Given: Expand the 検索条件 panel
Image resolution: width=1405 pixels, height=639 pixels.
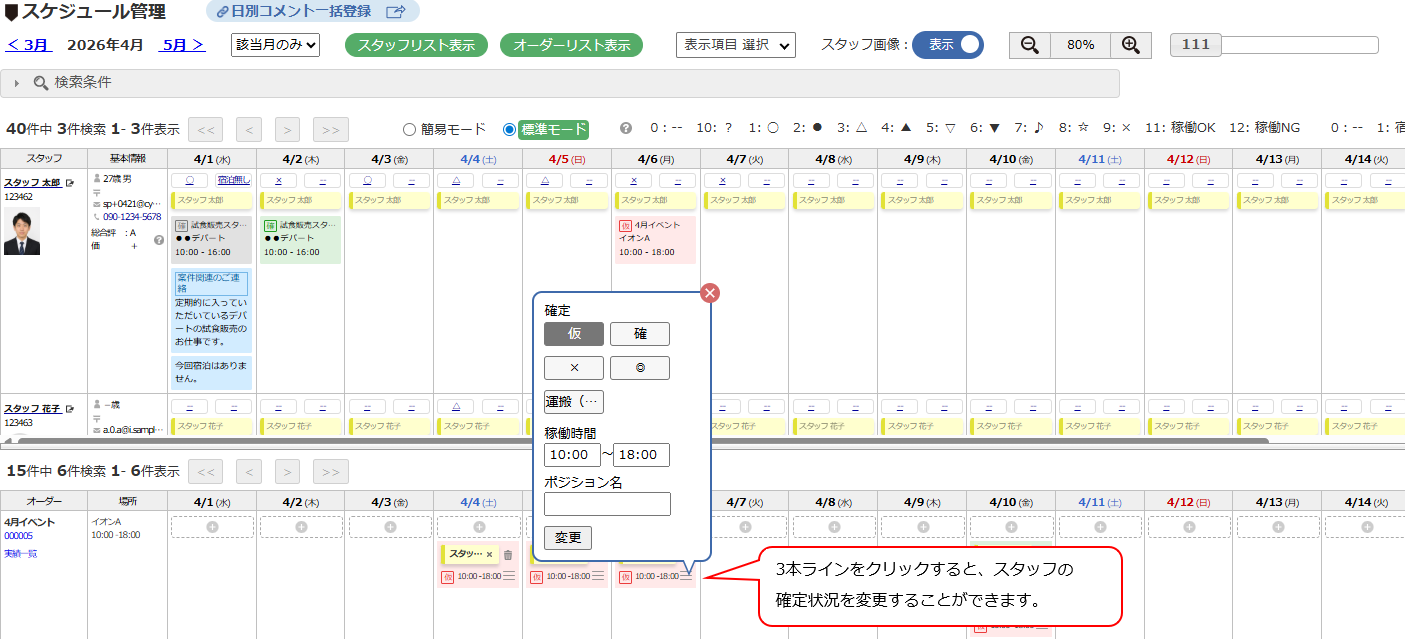Looking at the screenshot, I should point(560,83).
